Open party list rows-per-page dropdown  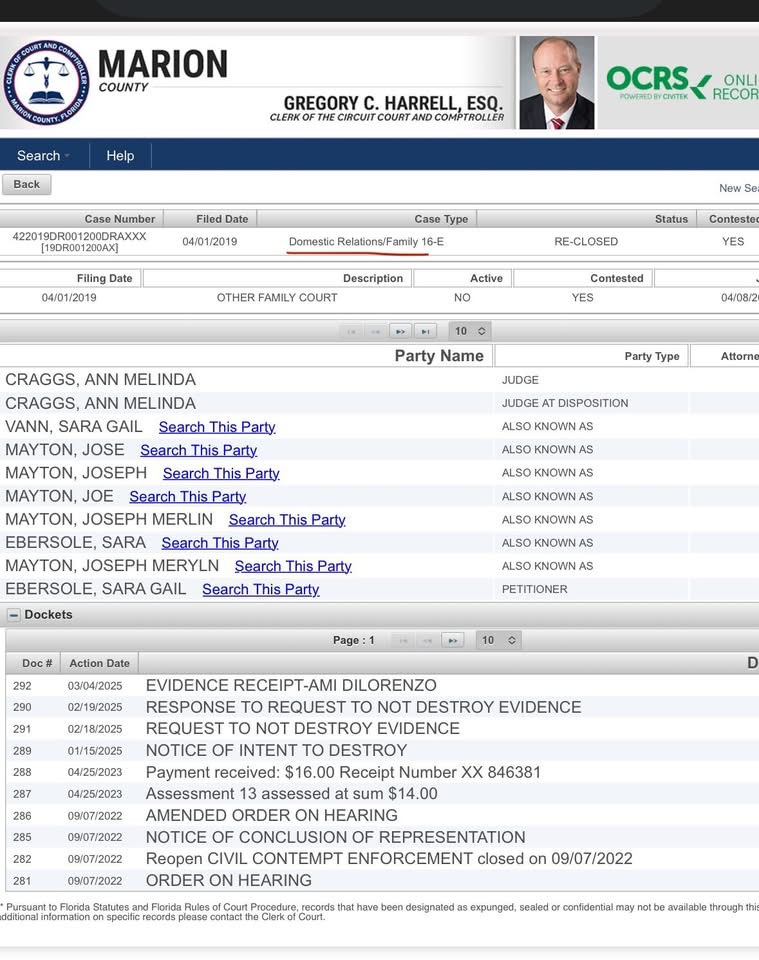click(469, 331)
